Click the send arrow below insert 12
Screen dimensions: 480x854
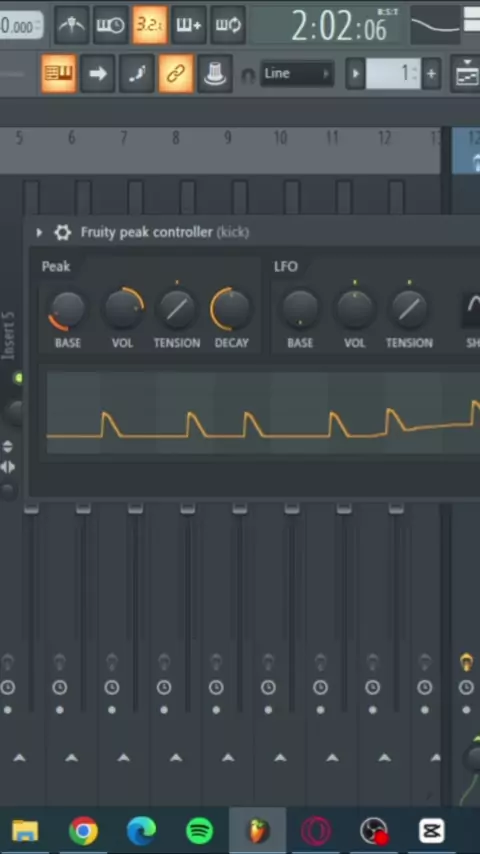click(385, 758)
